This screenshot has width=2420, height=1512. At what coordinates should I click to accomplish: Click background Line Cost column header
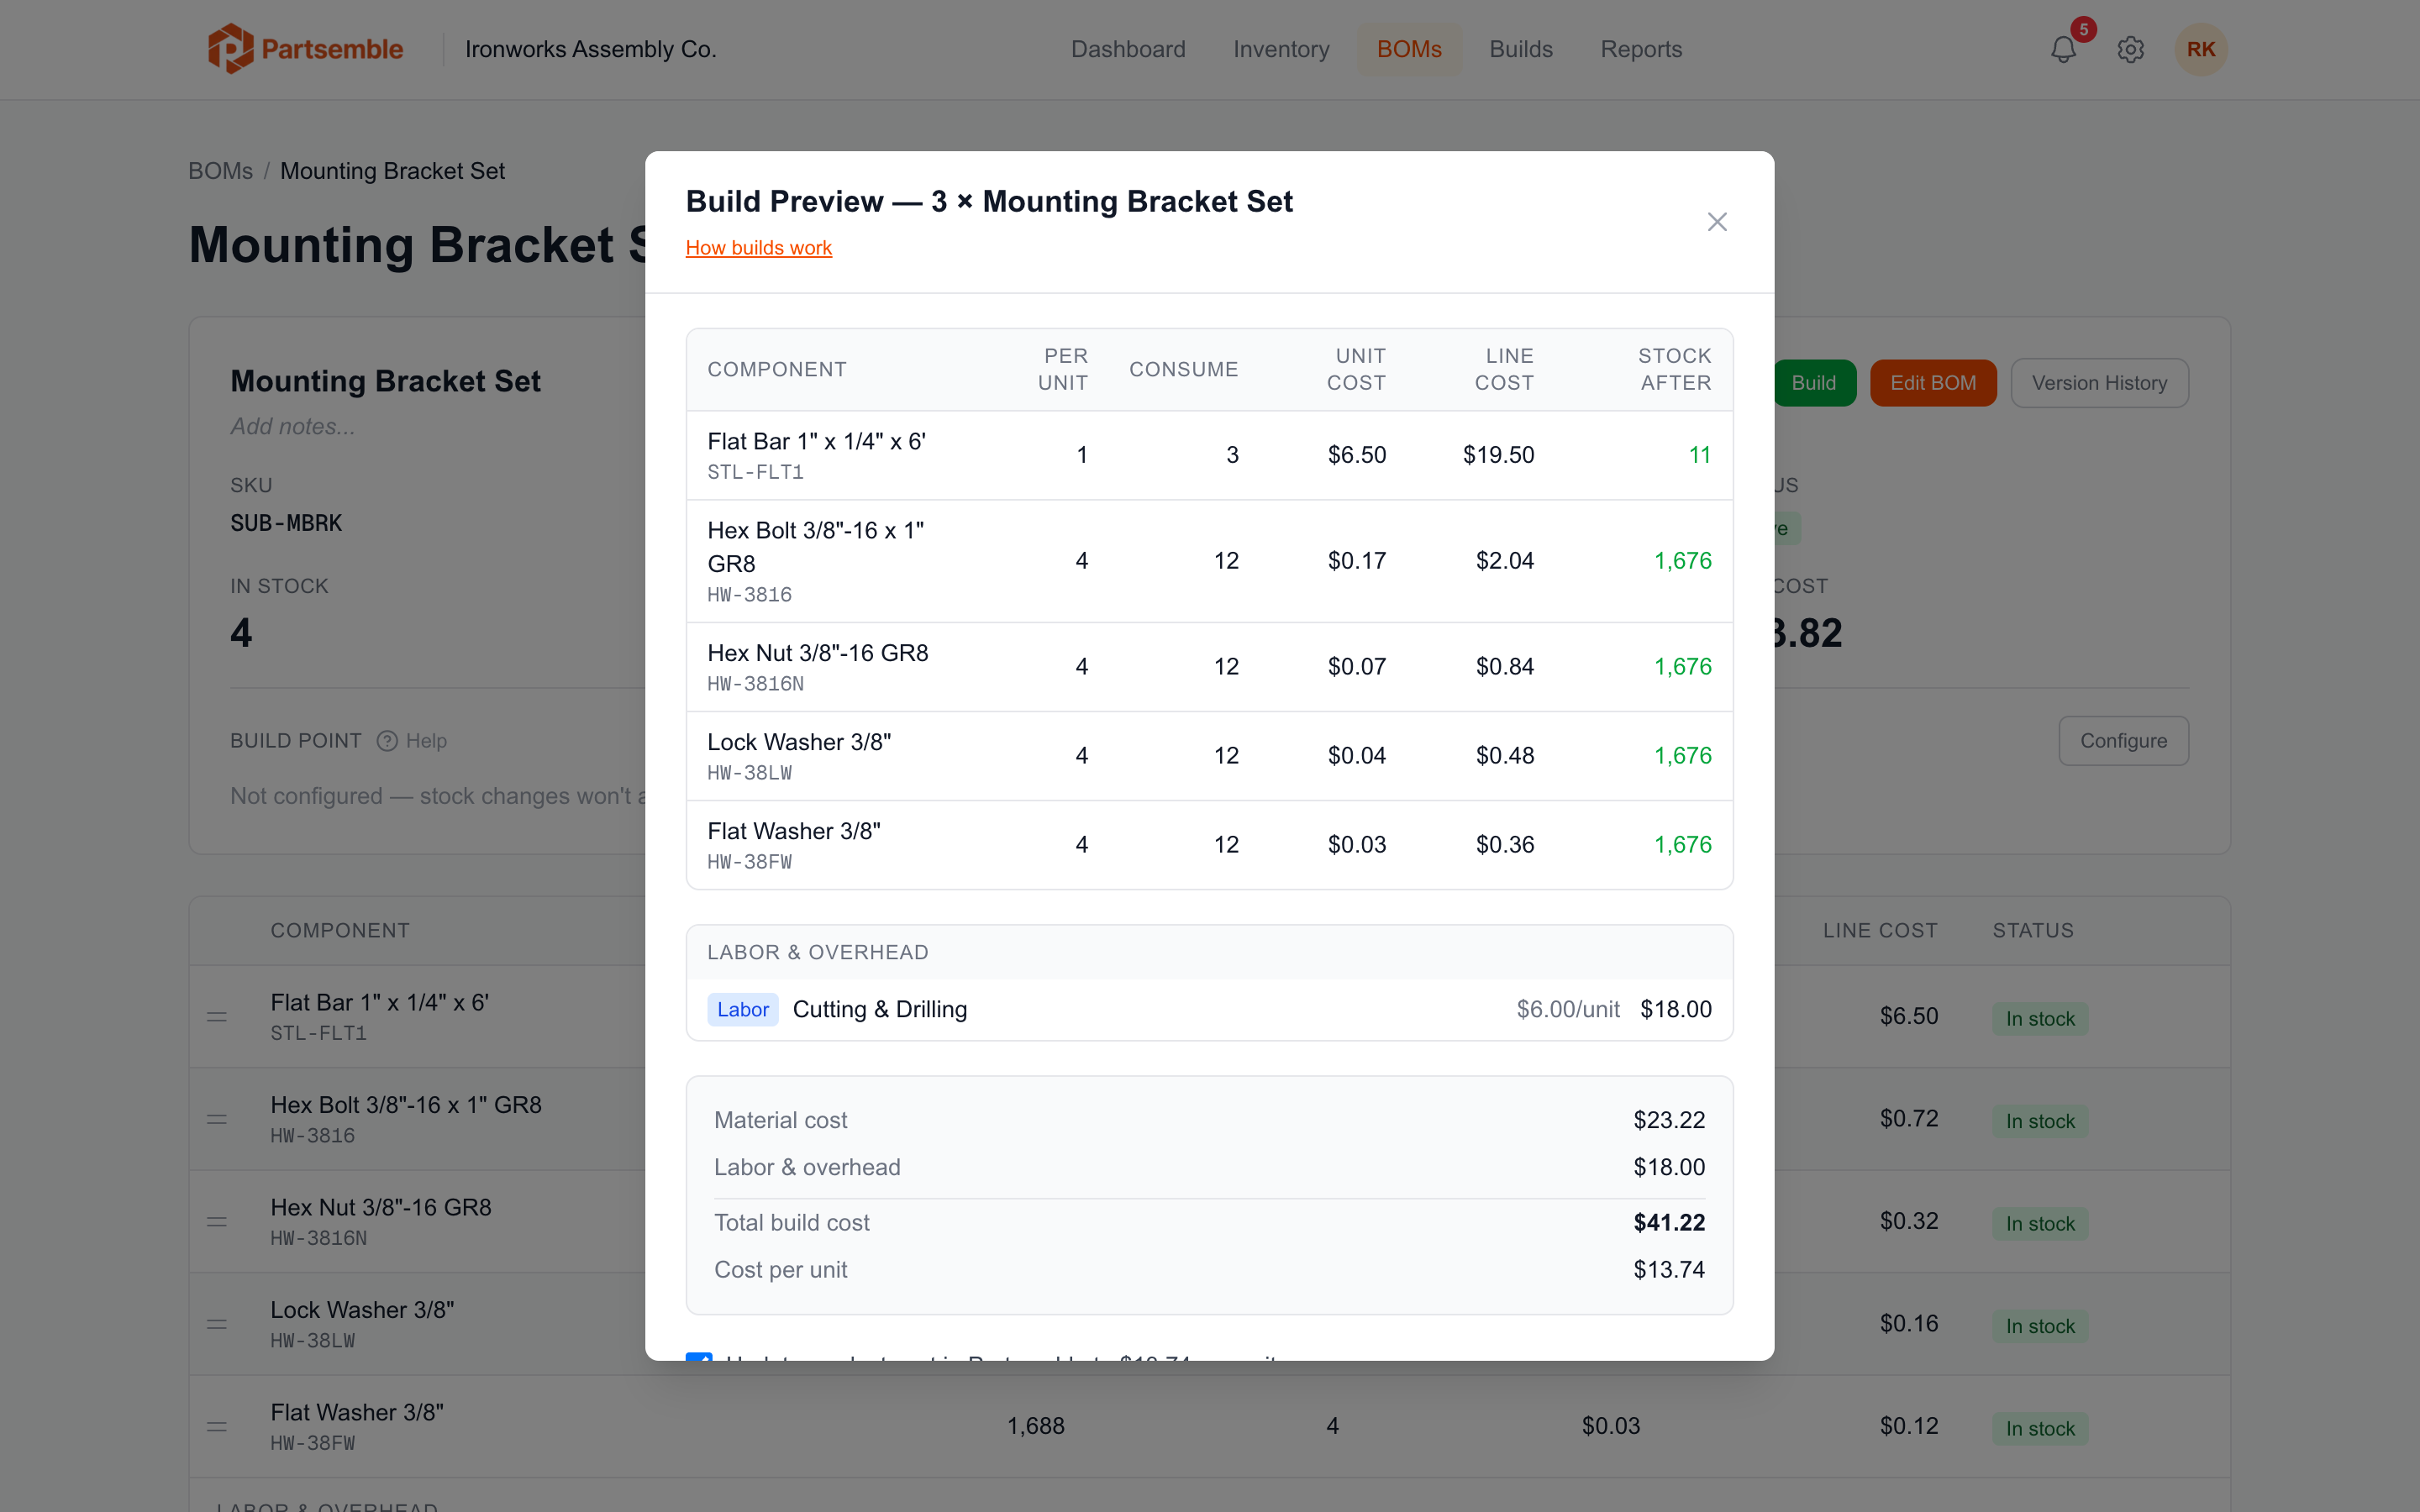(1880, 931)
